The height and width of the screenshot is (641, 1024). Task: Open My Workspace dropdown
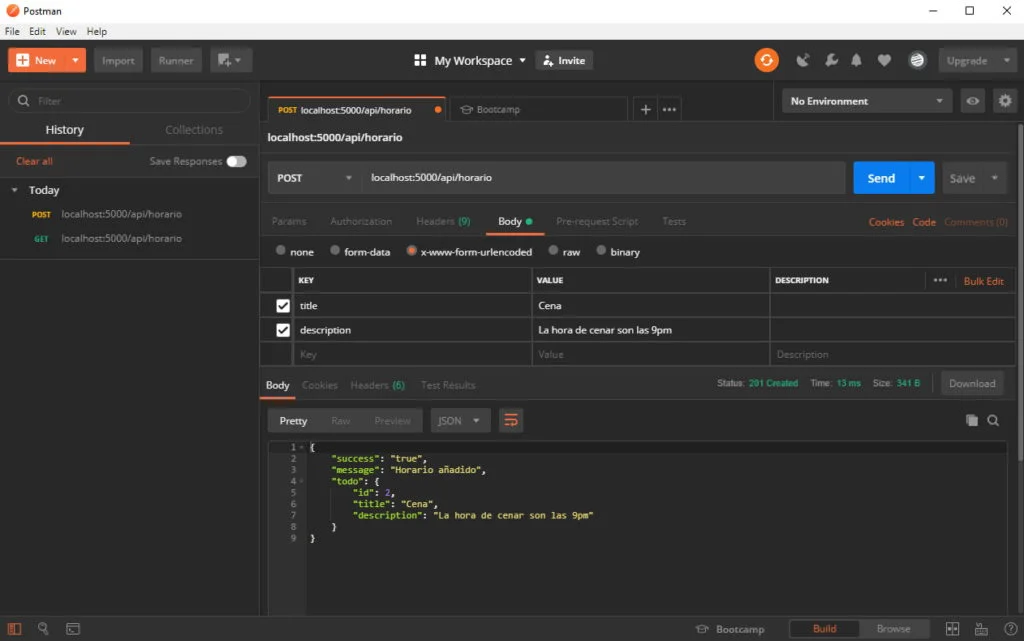479,60
